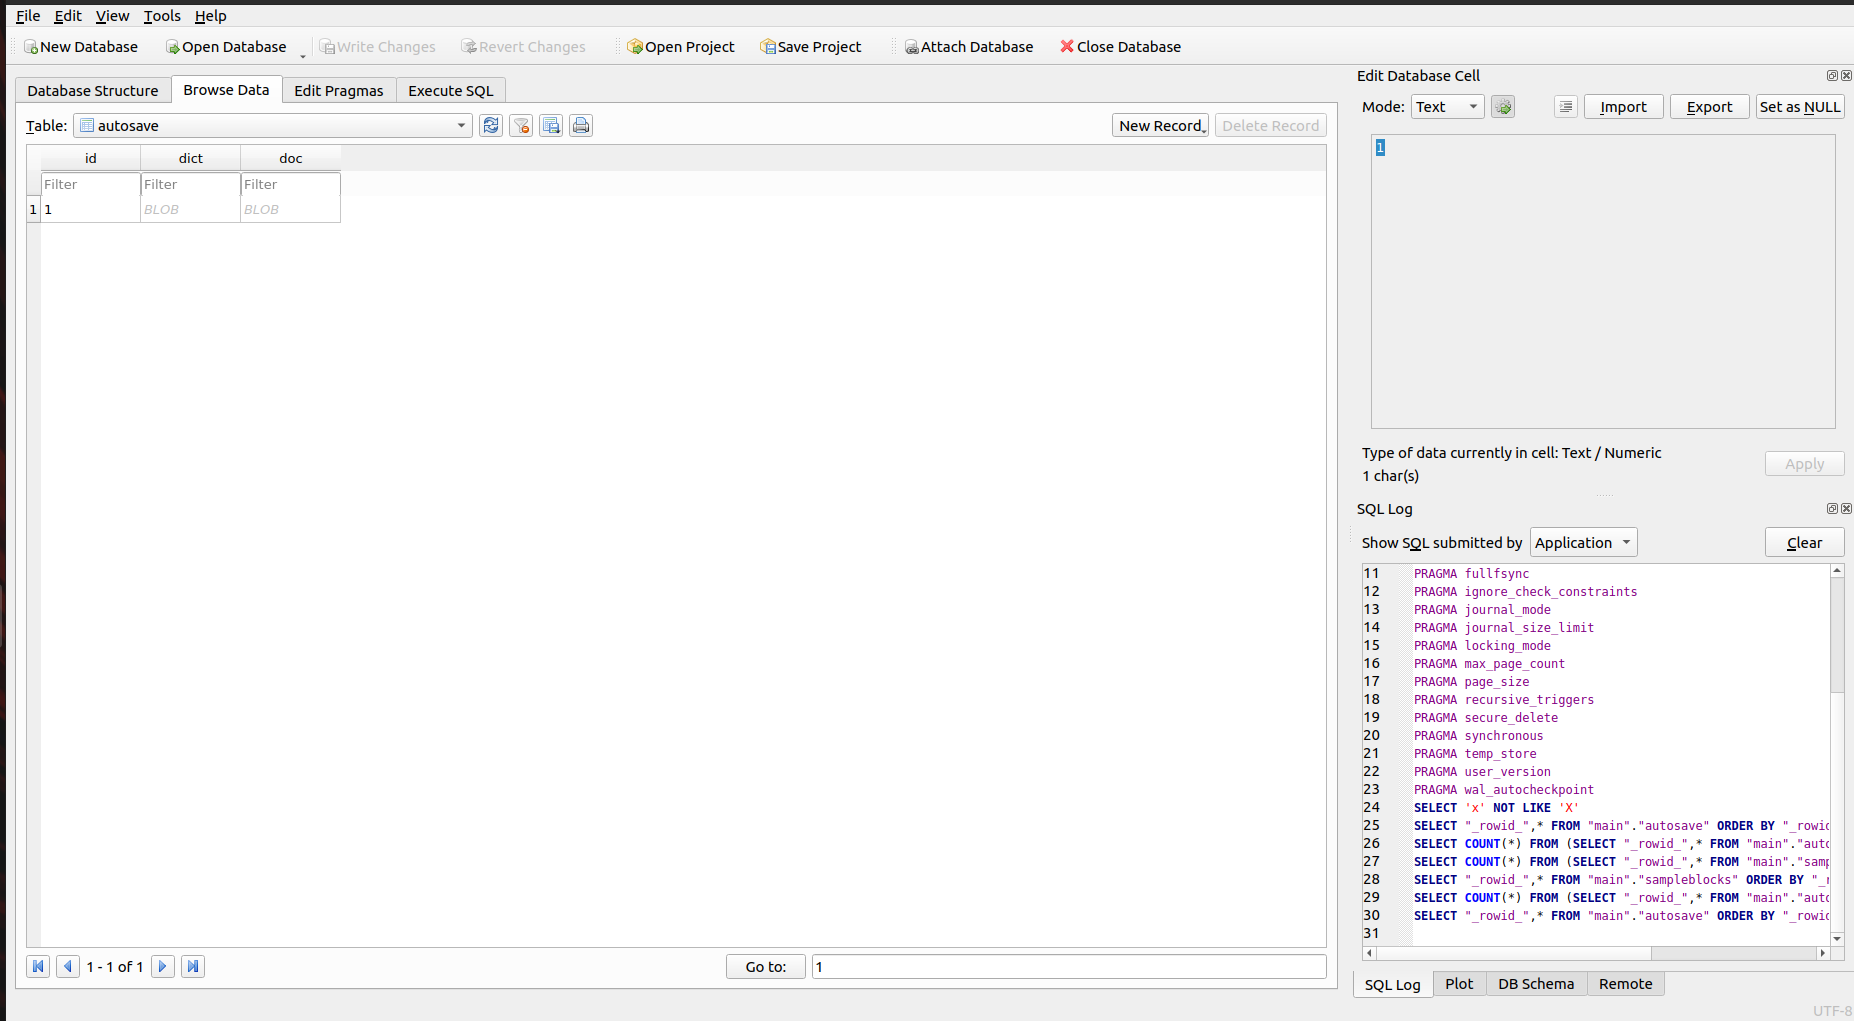Switch to the DB Schema tab
The height and width of the screenshot is (1021, 1854).
pyautogui.click(x=1536, y=983)
